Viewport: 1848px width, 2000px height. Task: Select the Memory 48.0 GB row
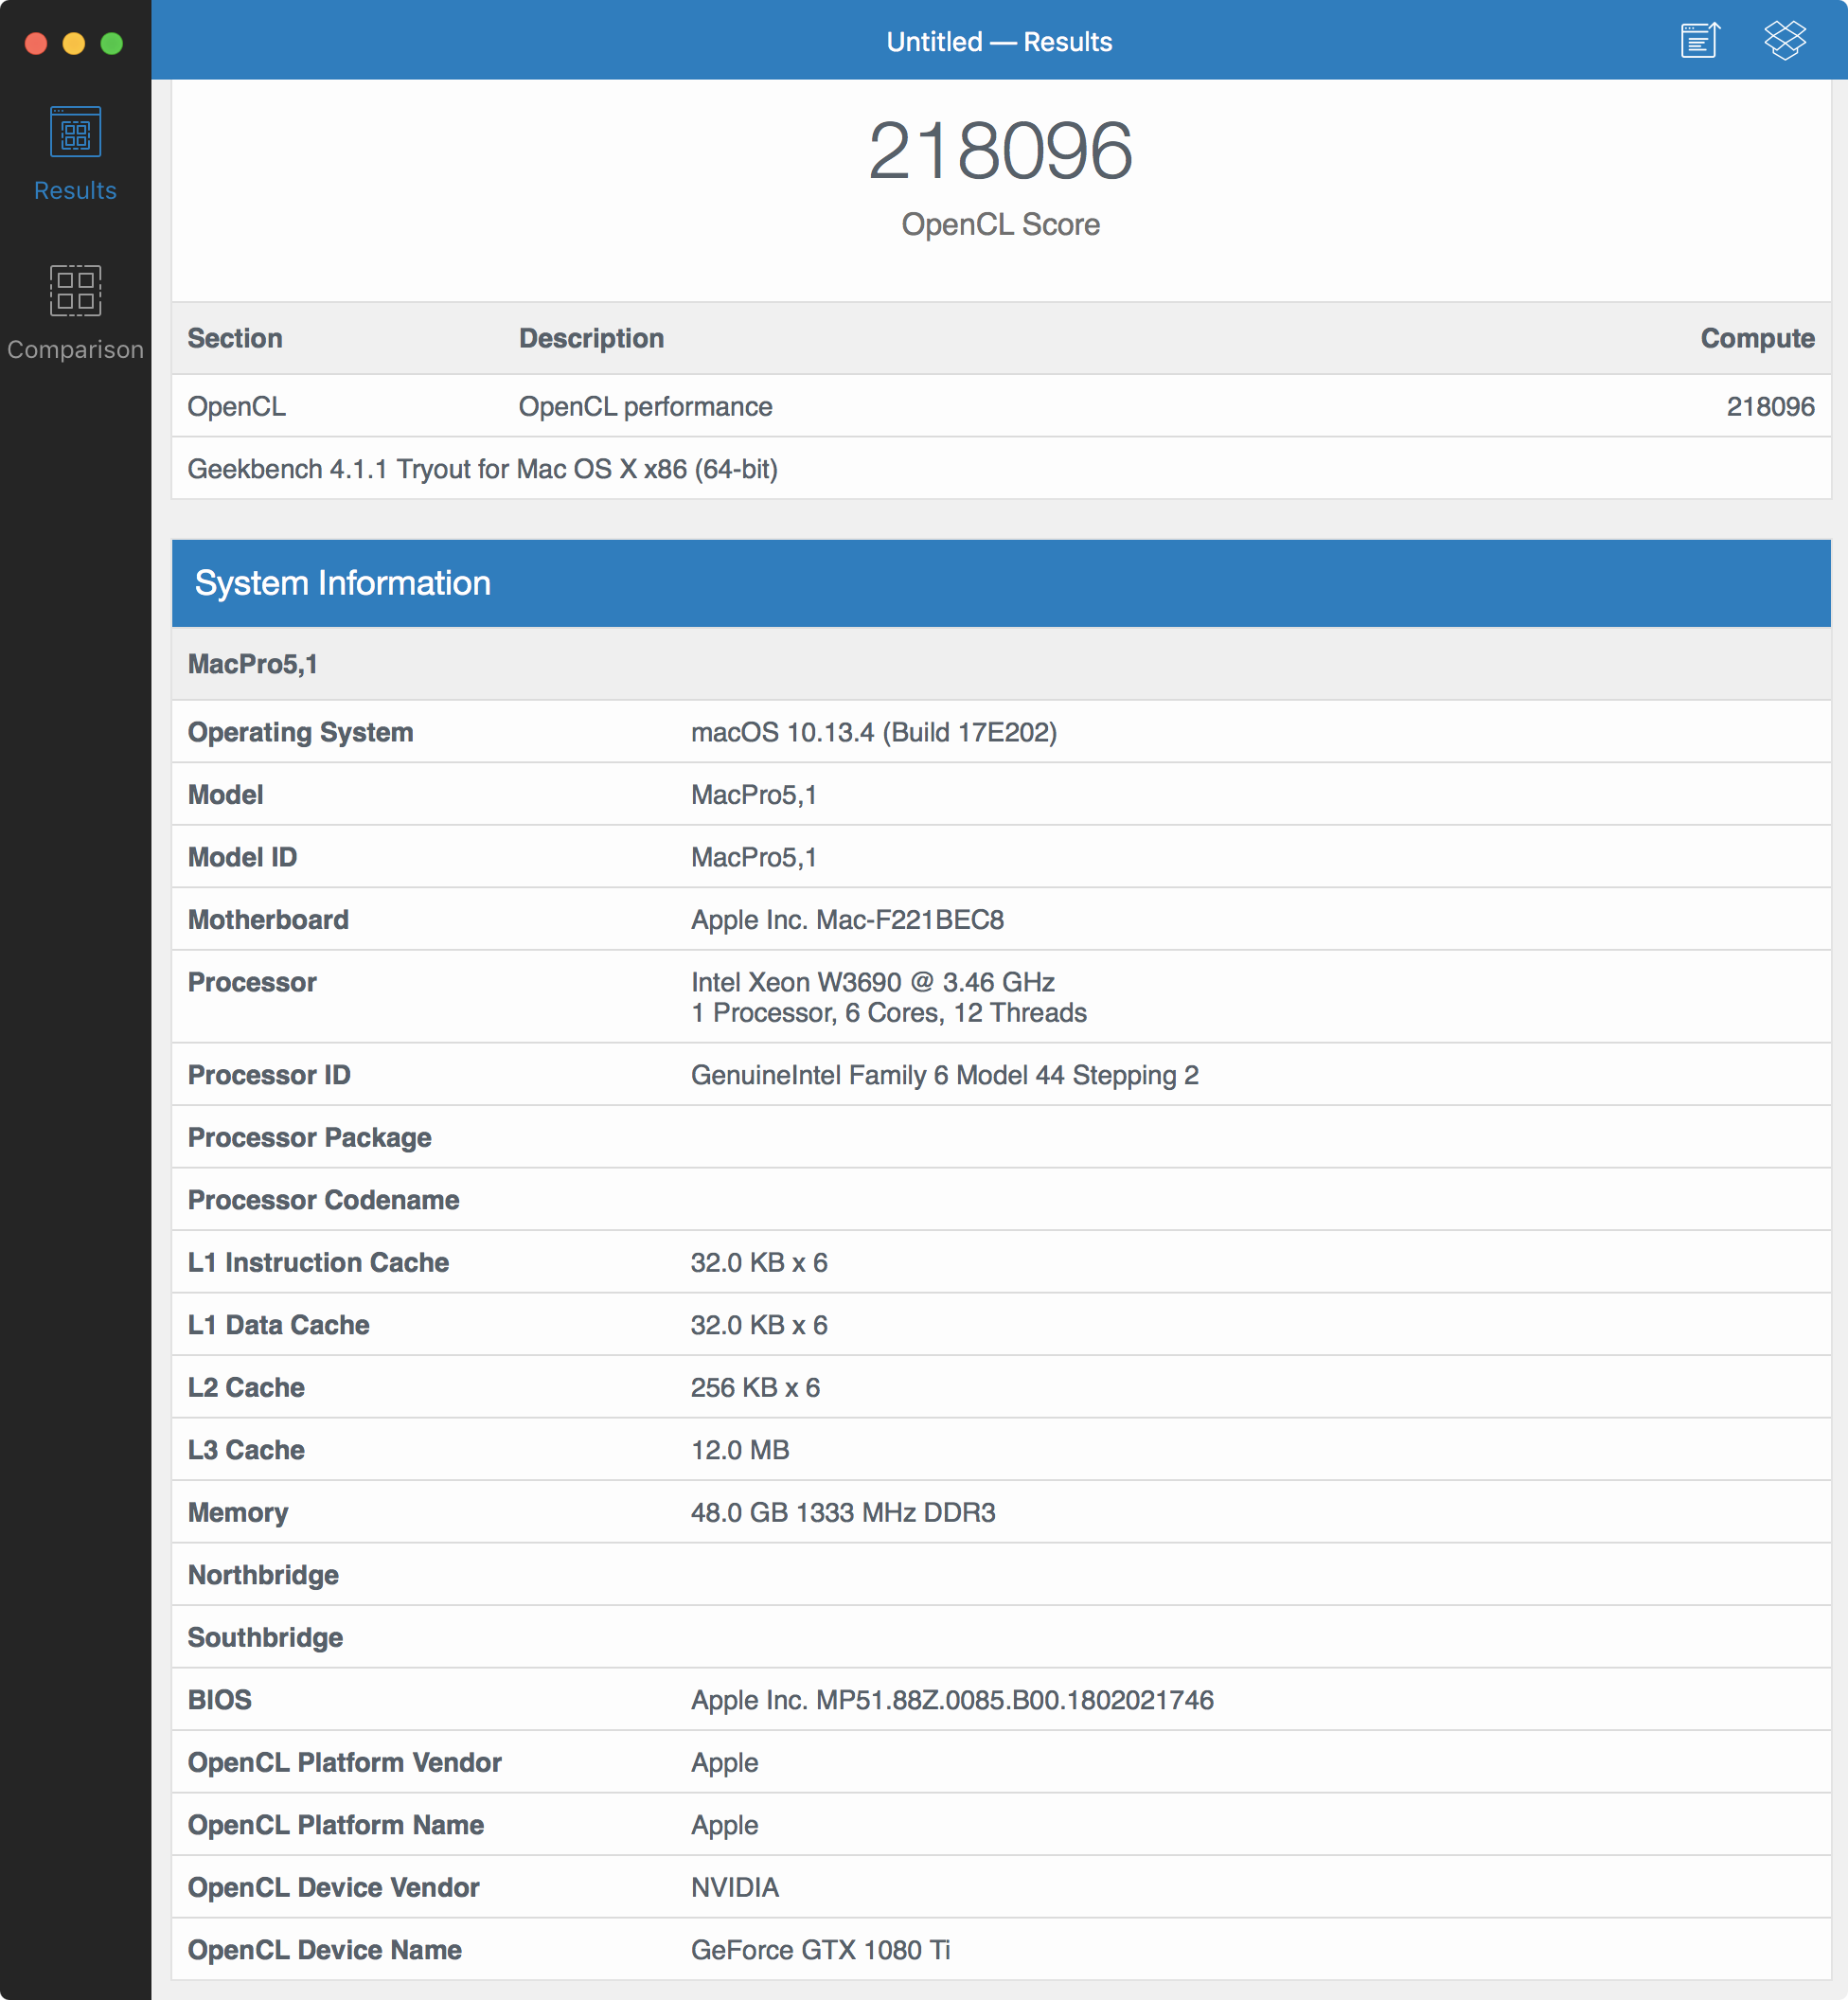(842, 1512)
